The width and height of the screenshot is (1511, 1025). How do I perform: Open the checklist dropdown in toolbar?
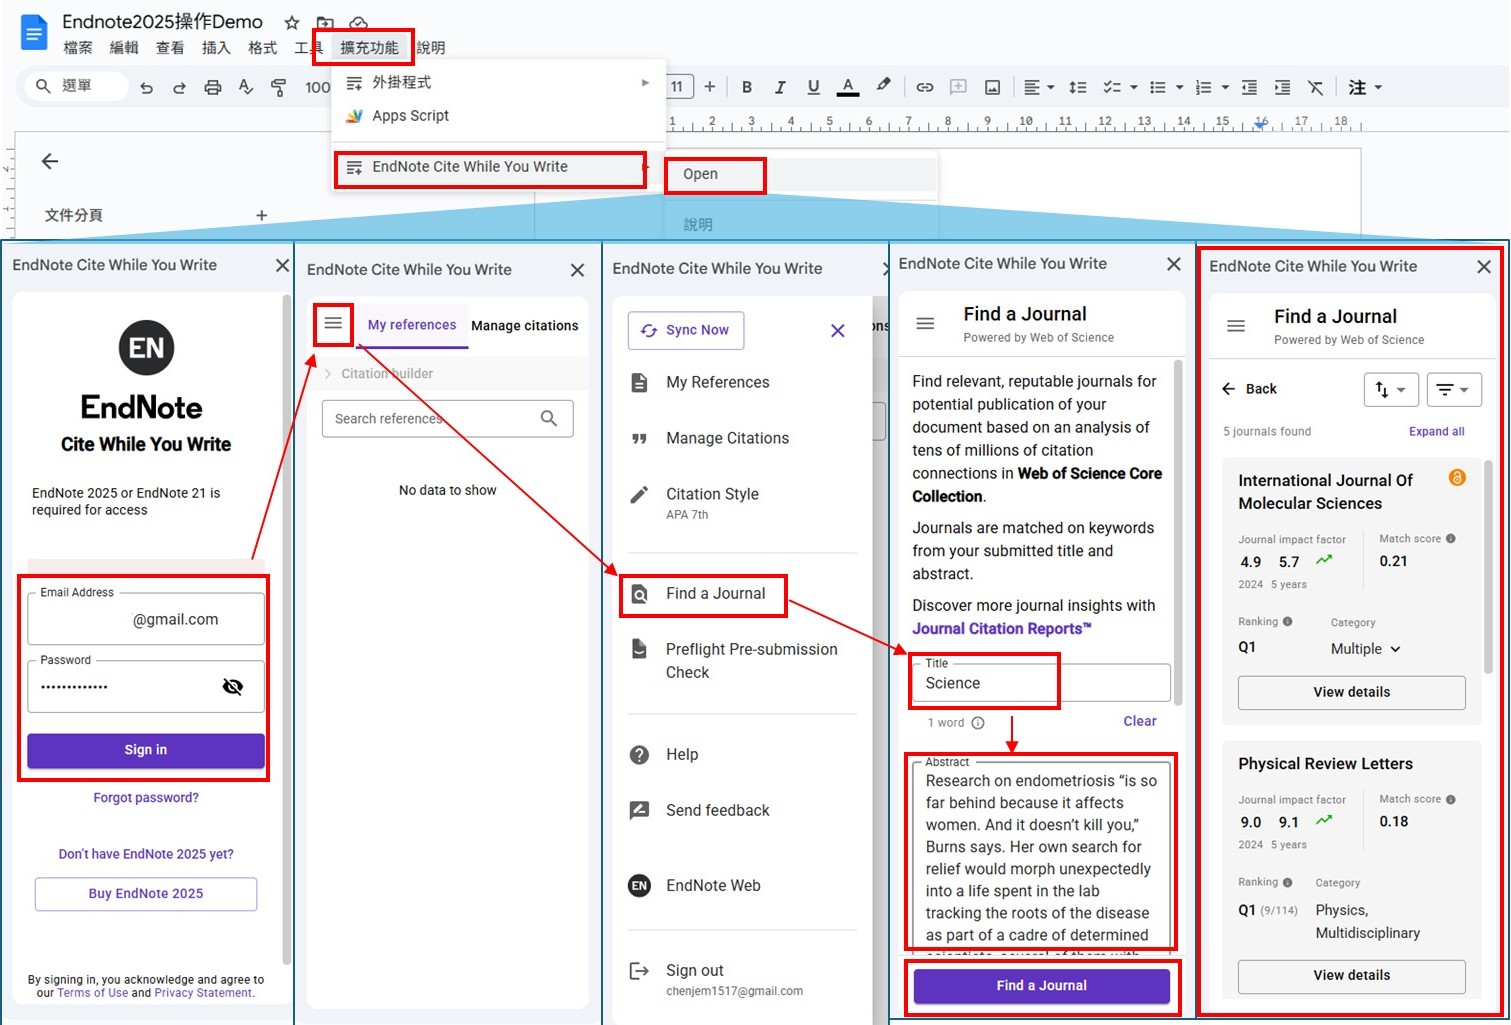coord(1133,87)
